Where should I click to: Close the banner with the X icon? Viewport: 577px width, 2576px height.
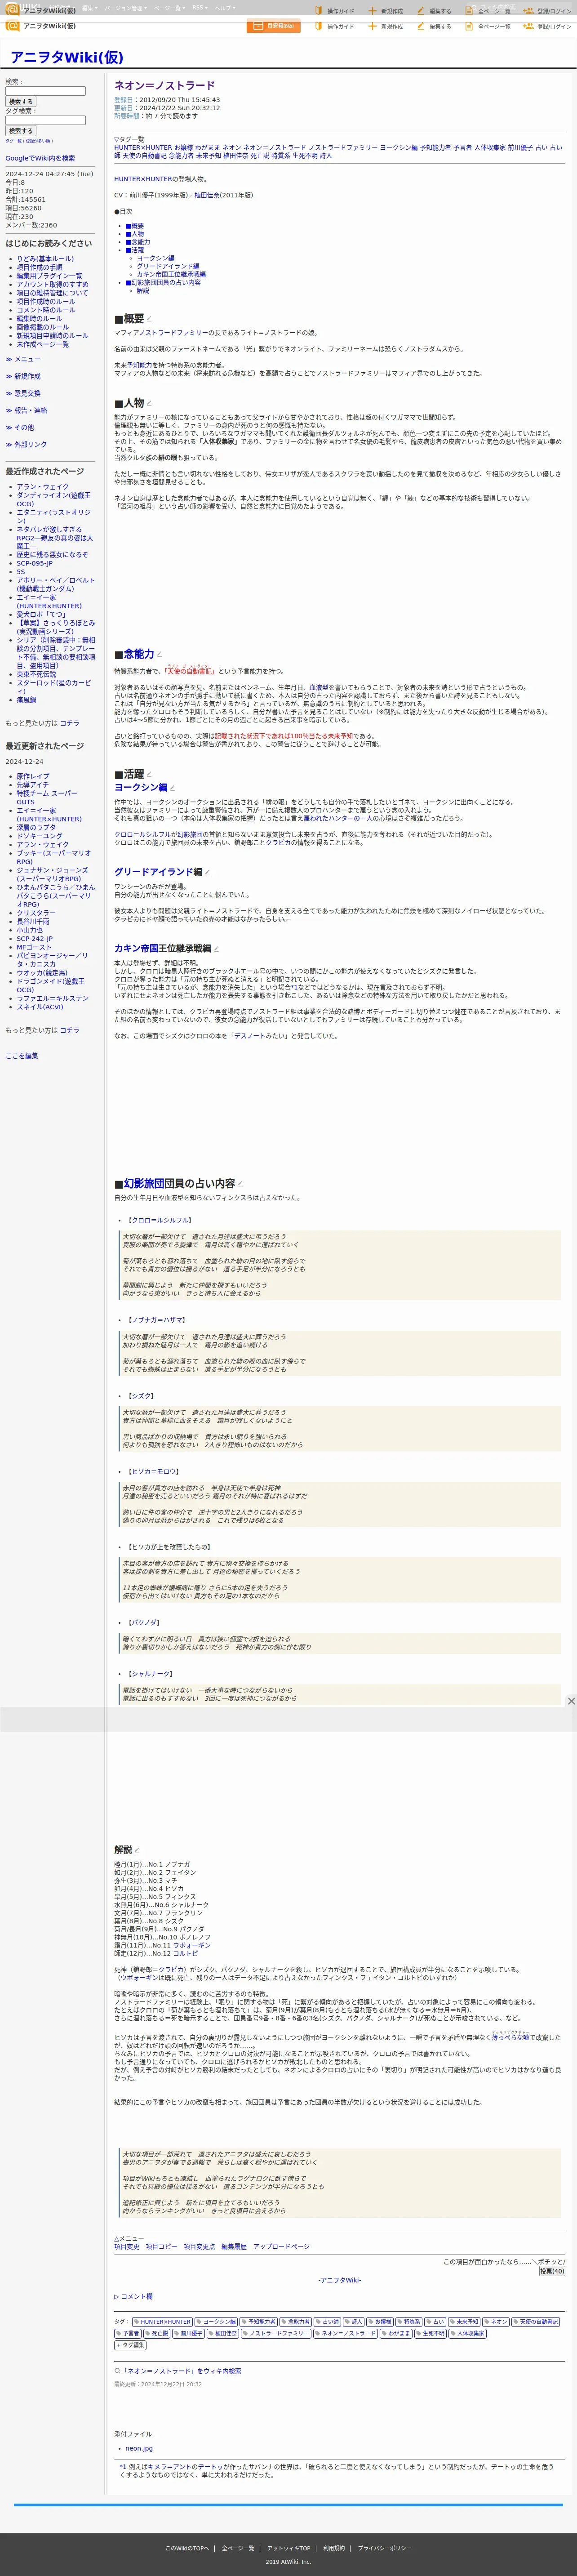[571, 1701]
